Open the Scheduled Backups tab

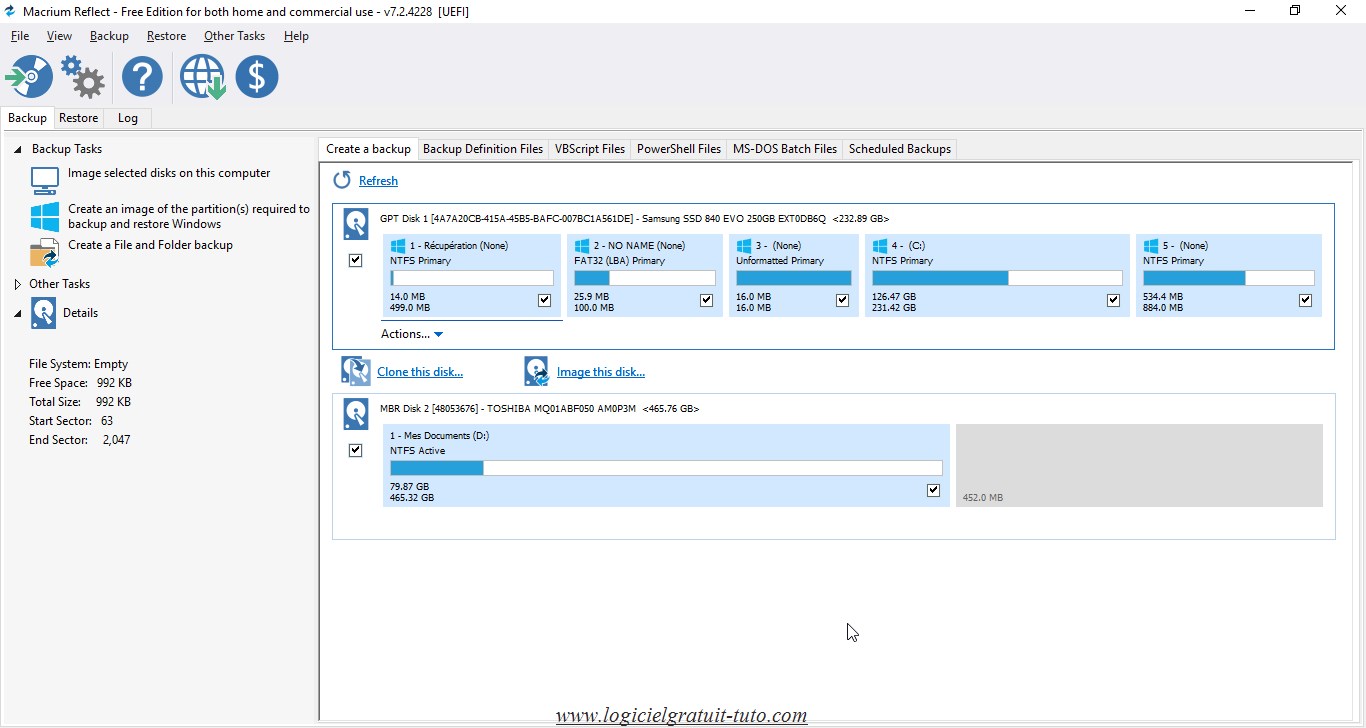pos(900,149)
